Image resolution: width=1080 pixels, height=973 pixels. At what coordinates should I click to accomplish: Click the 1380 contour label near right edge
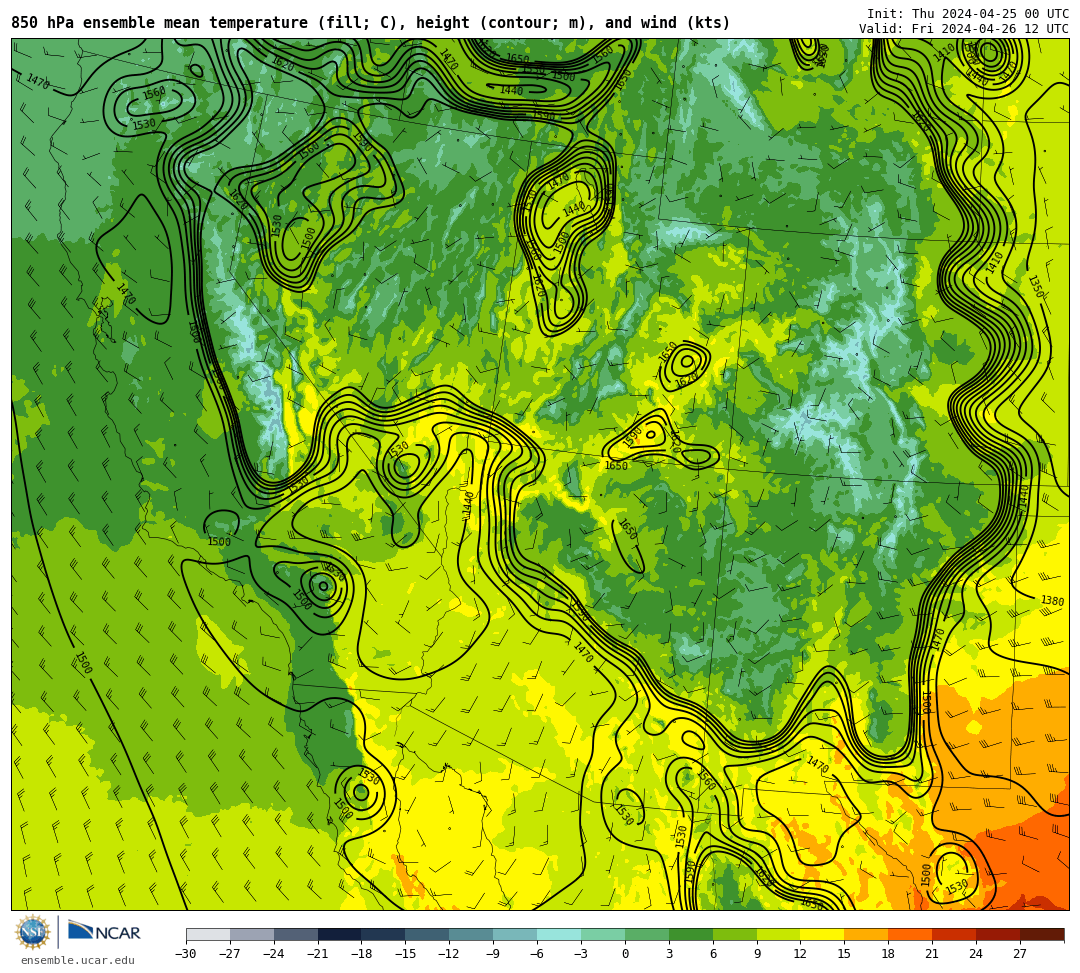pos(1052,600)
